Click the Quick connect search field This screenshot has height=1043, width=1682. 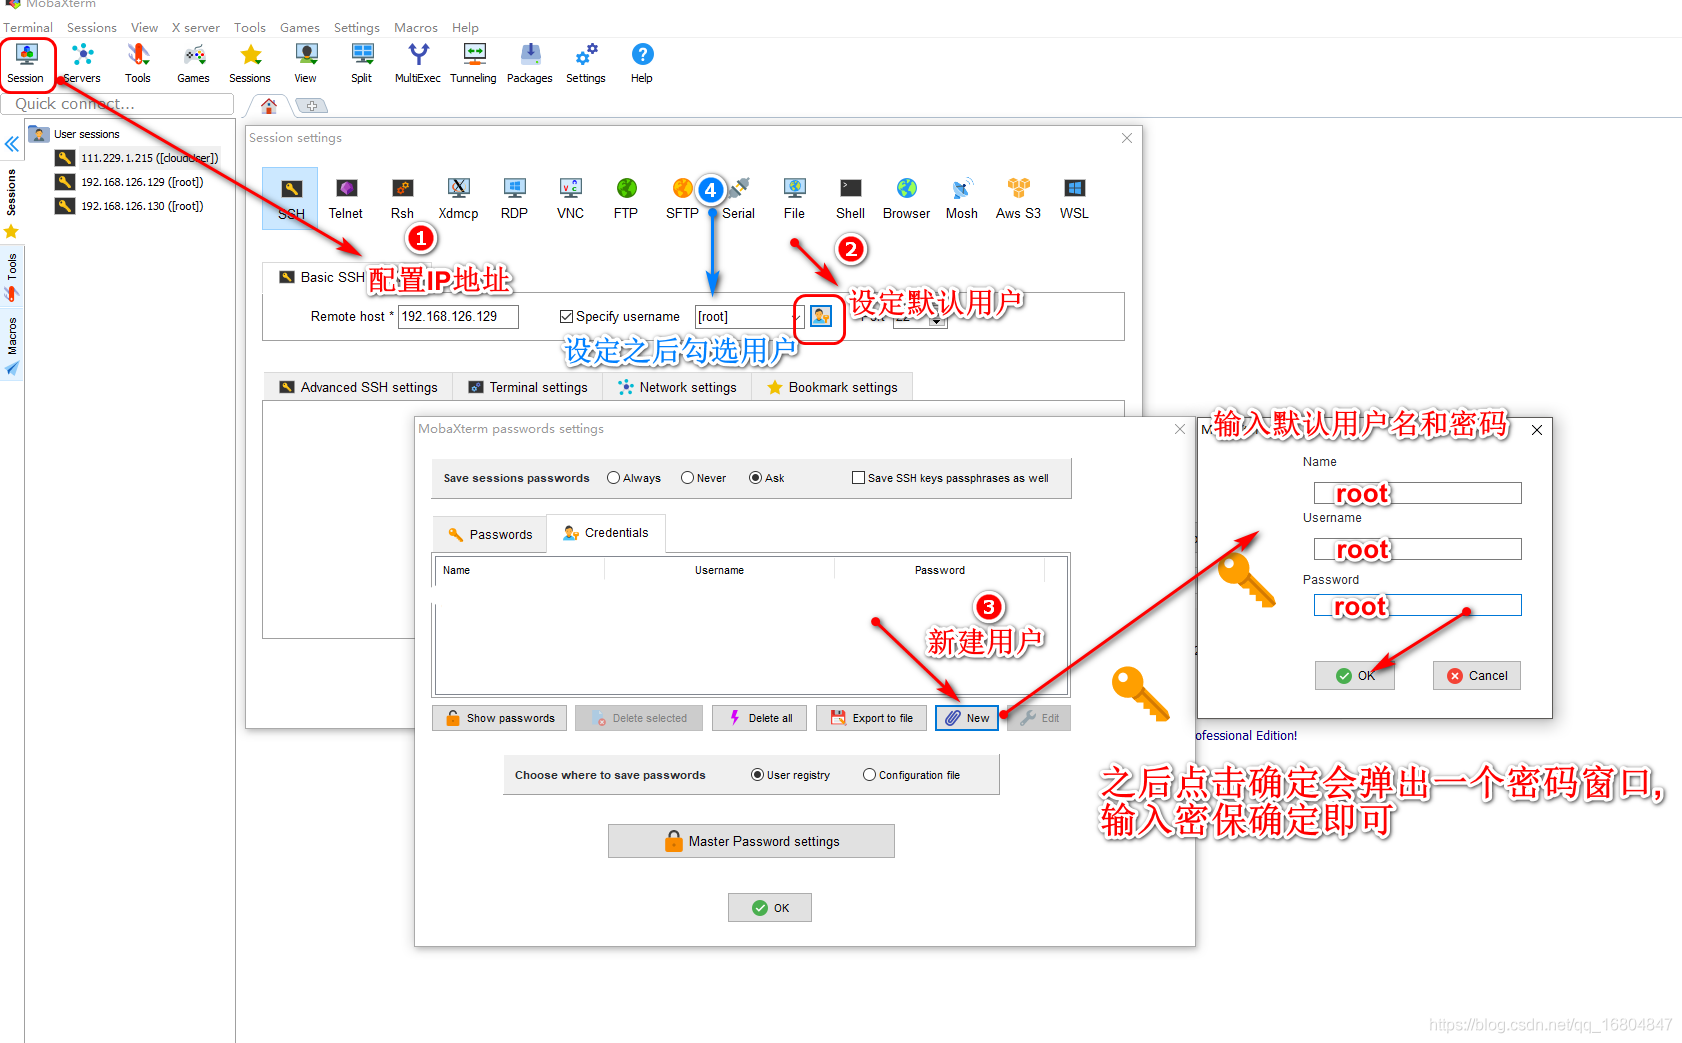[x=118, y=104]
